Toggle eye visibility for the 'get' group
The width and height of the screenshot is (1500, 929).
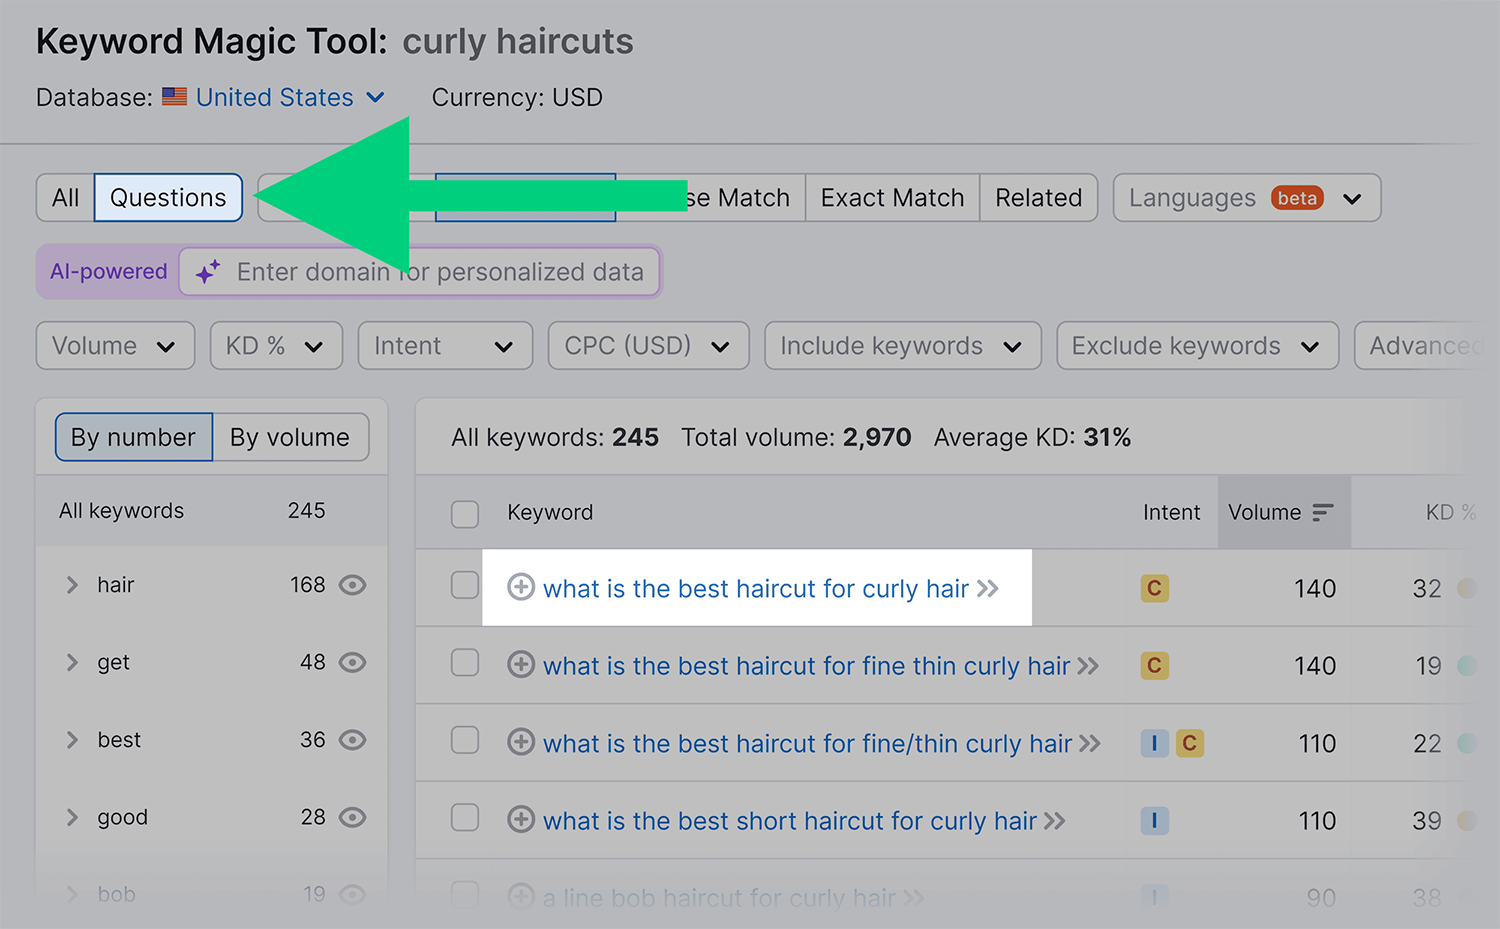point(352,662)
